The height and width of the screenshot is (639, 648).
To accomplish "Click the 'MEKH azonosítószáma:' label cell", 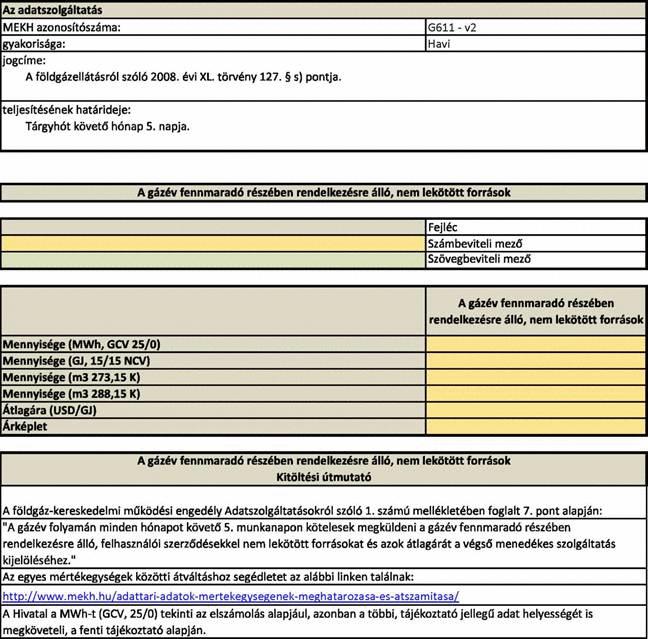I will coord(213,27).
